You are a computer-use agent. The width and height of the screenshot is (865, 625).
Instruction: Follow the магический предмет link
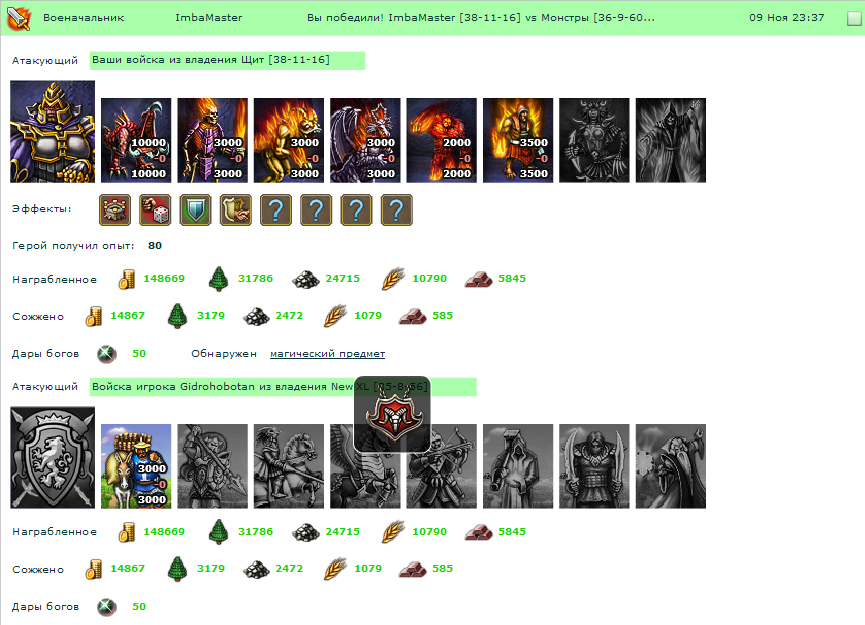tap(327, 354)
